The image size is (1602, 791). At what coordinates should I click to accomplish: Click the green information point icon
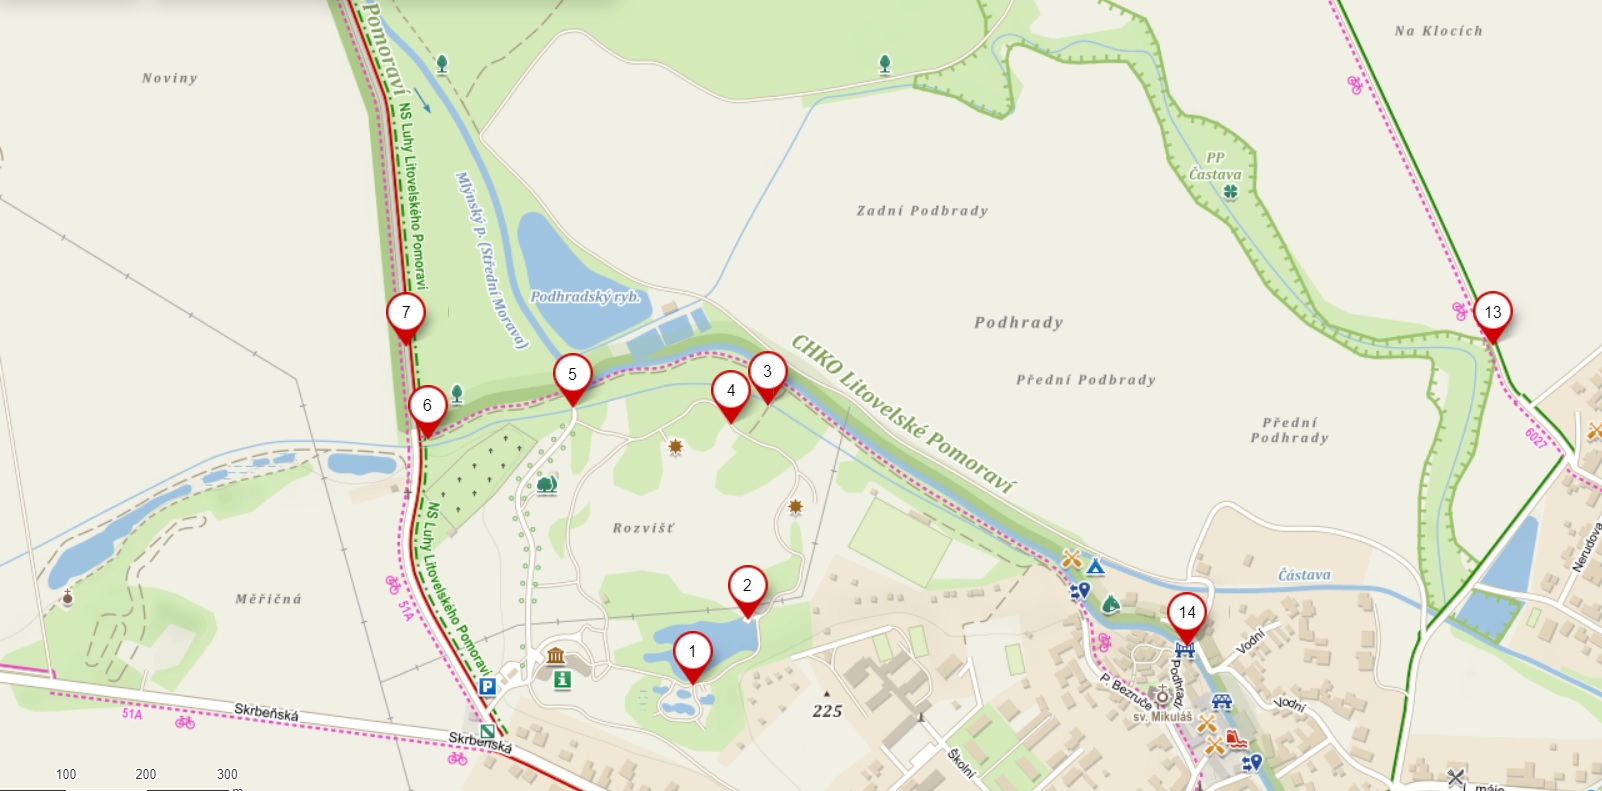(x=562, y=680)
